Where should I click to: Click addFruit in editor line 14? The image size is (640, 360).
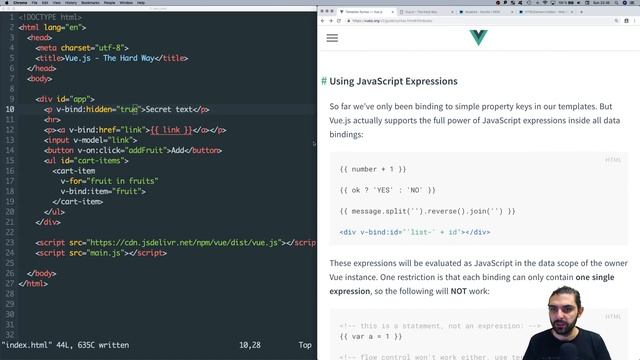point(146,150)
